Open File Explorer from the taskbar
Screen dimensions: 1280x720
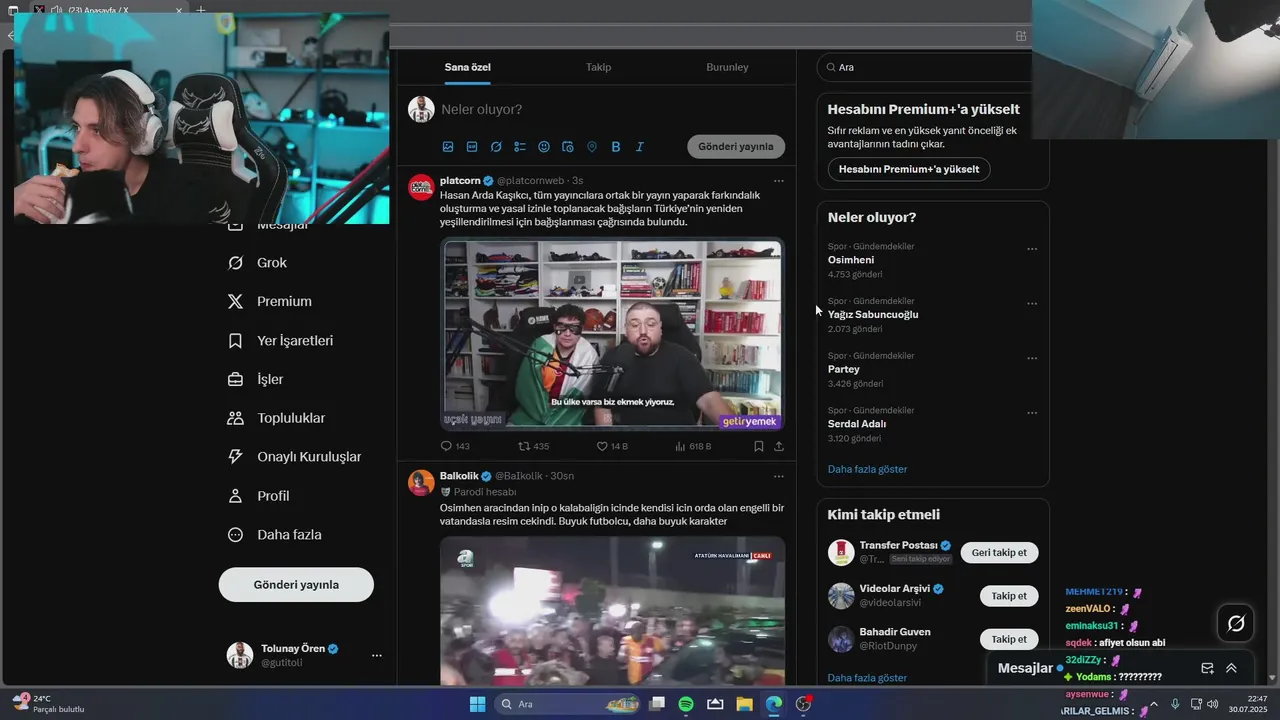pyautogui.click(x=744, y=704)
